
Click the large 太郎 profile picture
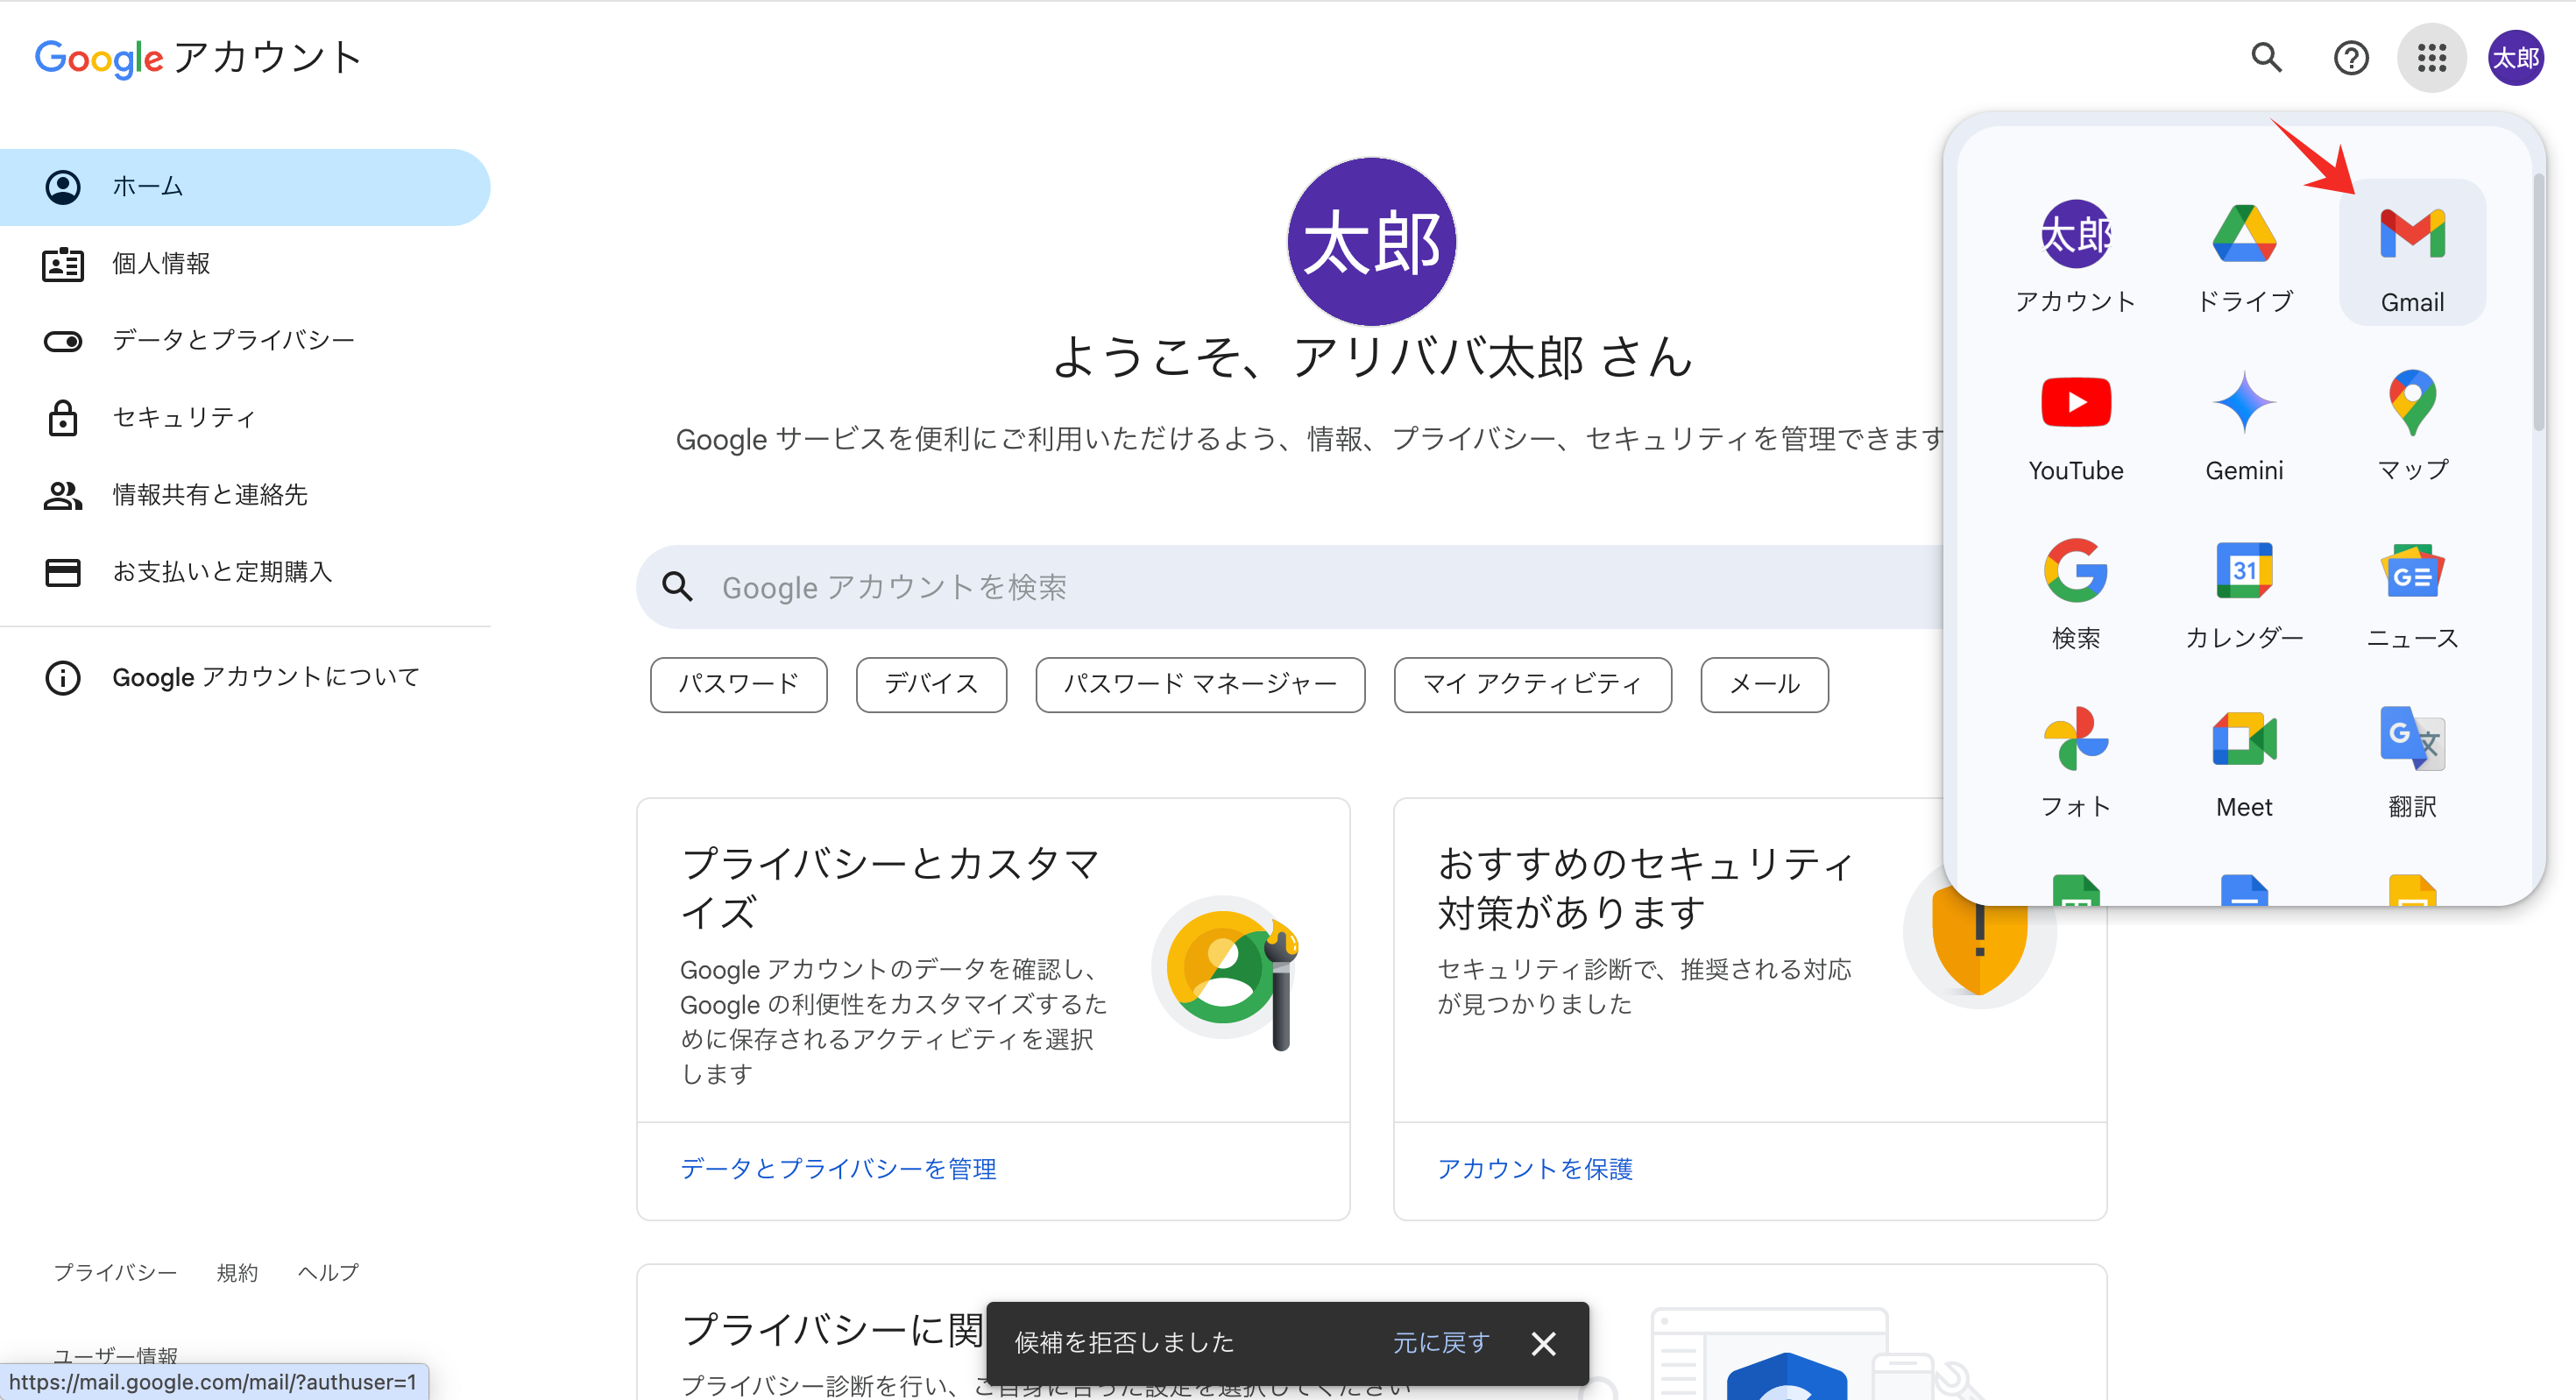(1371, 242)
